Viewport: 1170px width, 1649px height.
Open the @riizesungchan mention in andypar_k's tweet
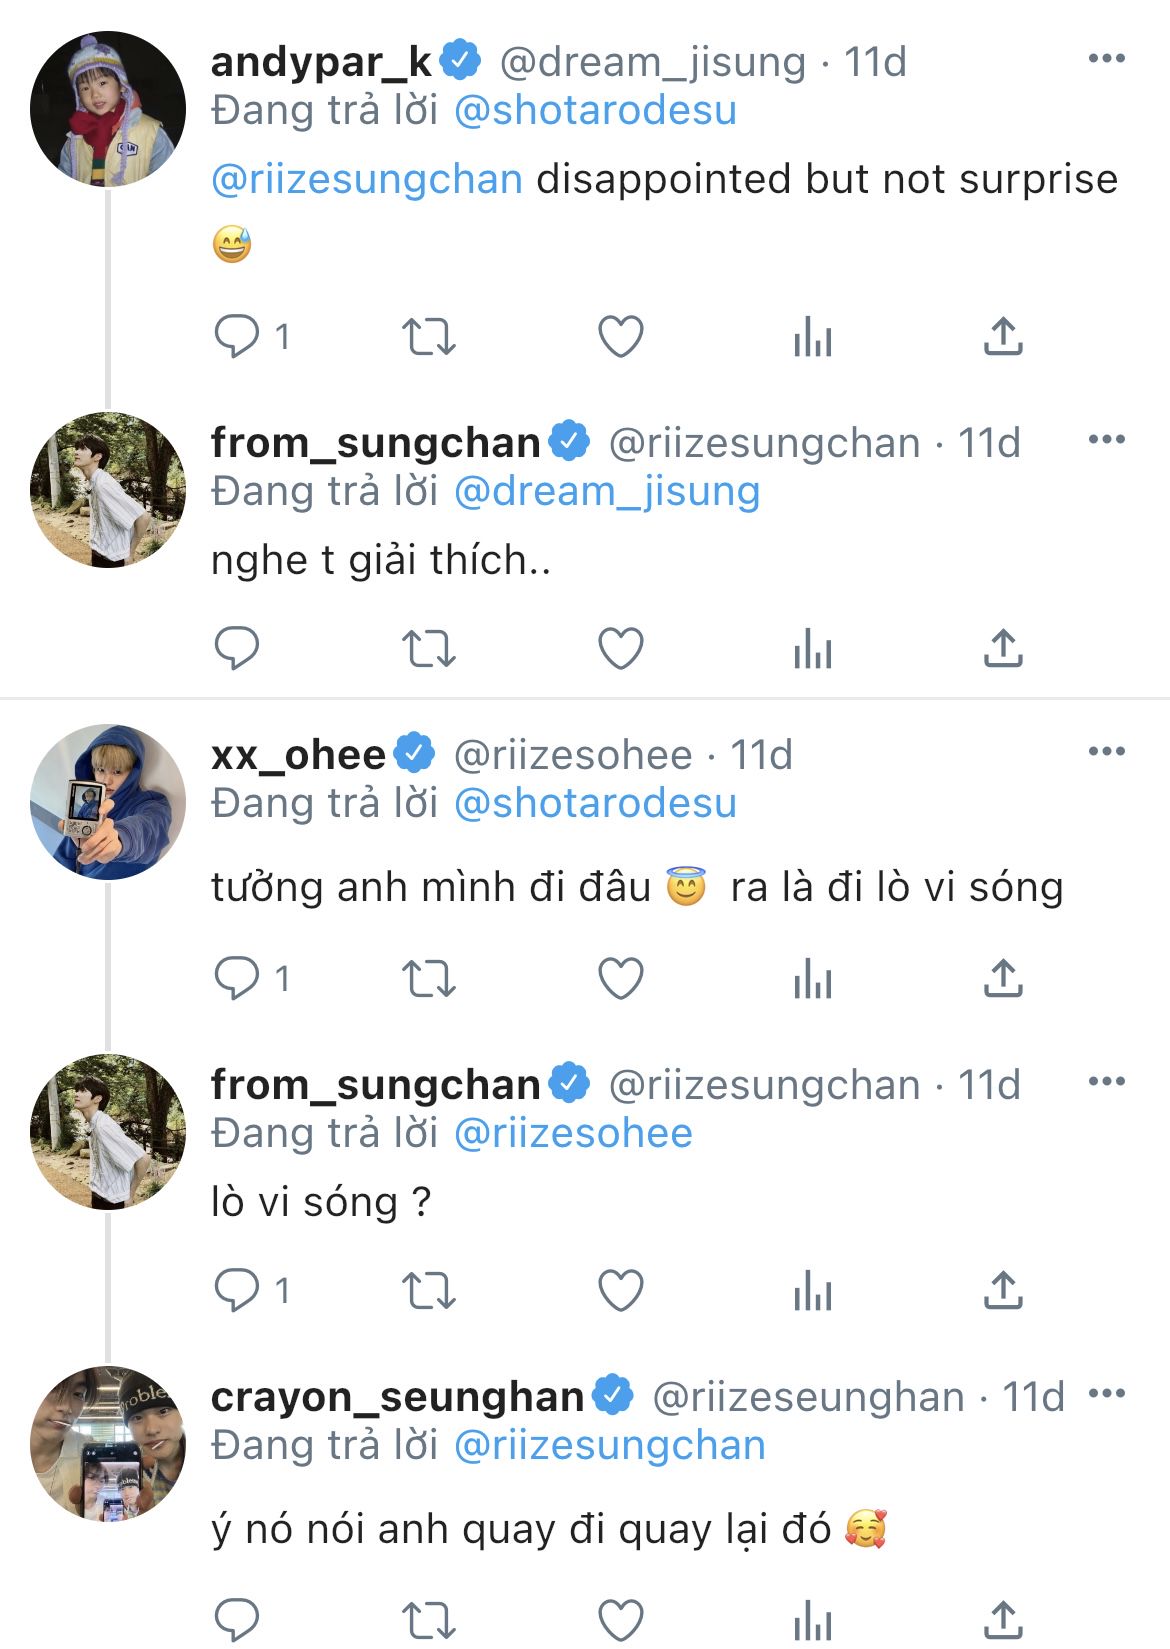367,180
